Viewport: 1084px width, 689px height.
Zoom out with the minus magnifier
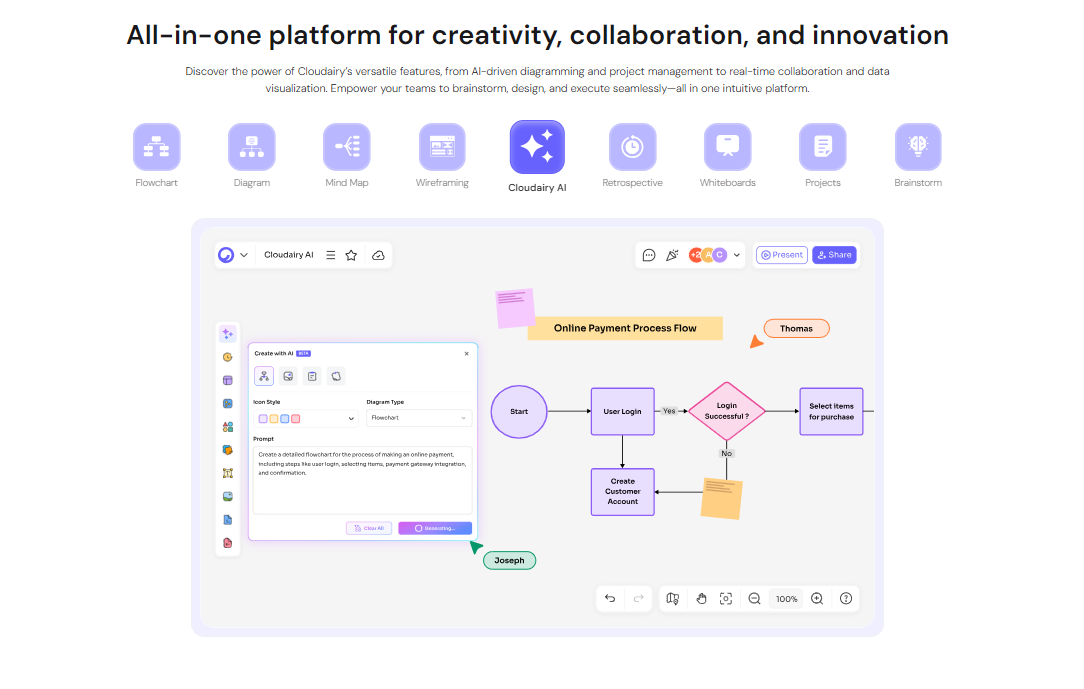(754, 598)
